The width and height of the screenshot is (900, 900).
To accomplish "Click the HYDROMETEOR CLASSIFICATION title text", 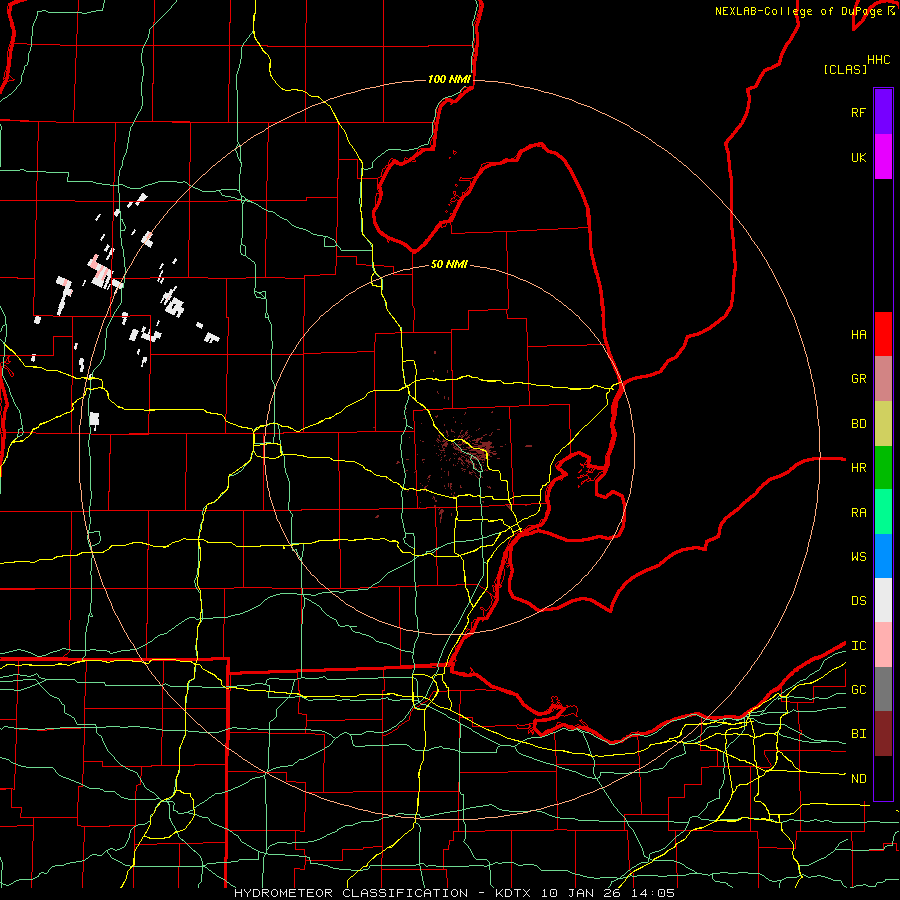I will (351, 893).
